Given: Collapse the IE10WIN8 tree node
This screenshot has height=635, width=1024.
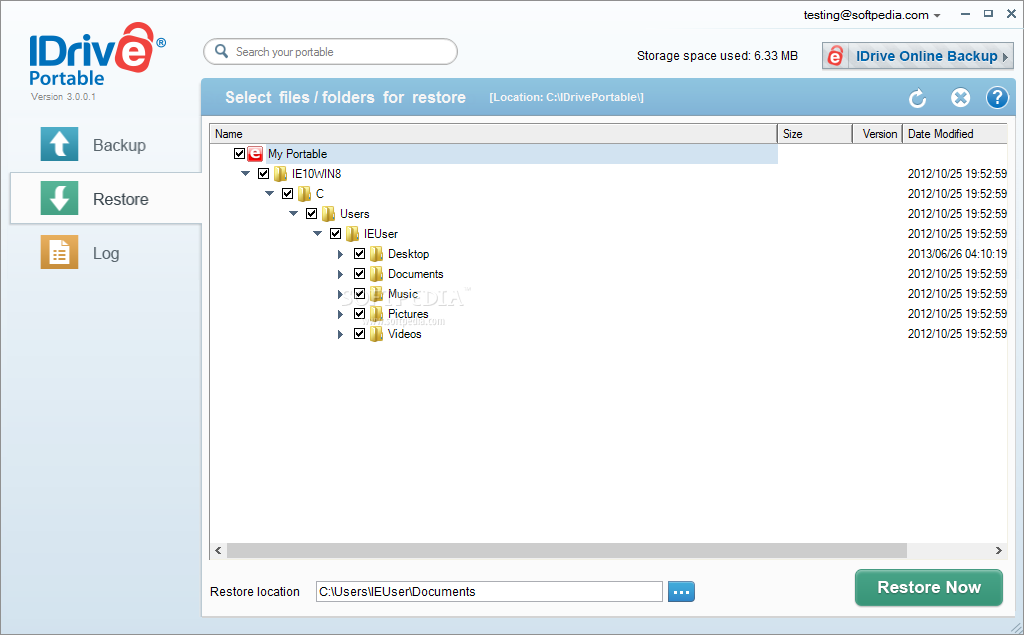Looking at the screenshot, I should pyautogui.click(x=246, y=174).
